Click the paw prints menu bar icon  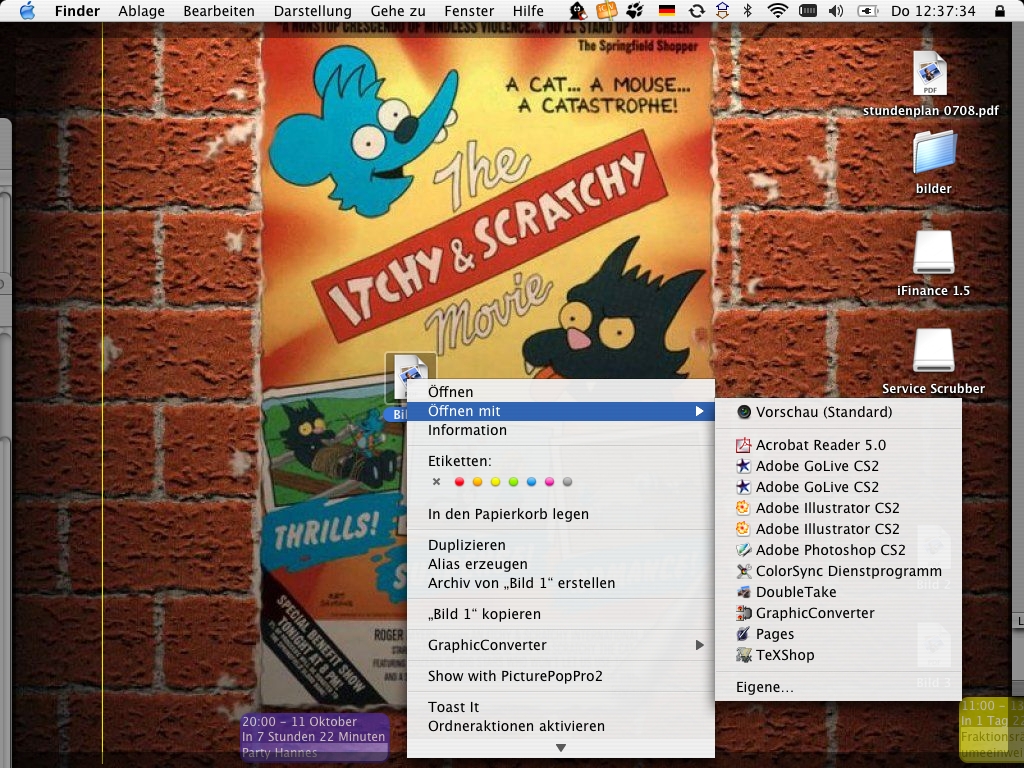[x=636, y=10]
